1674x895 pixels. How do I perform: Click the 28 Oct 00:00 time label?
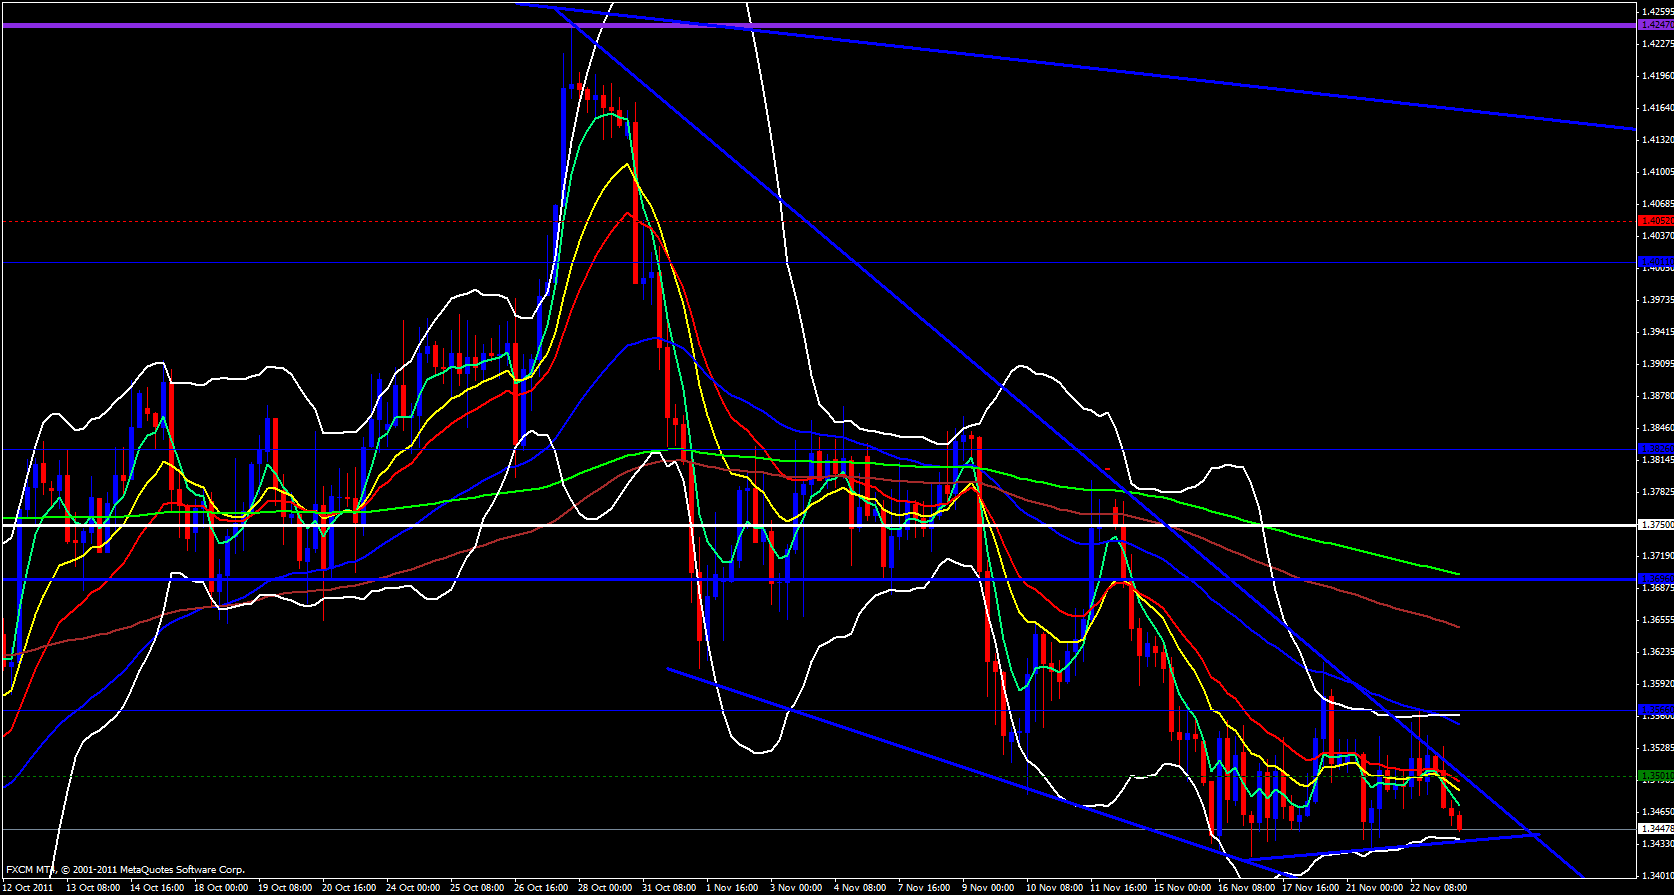point(604,887)
